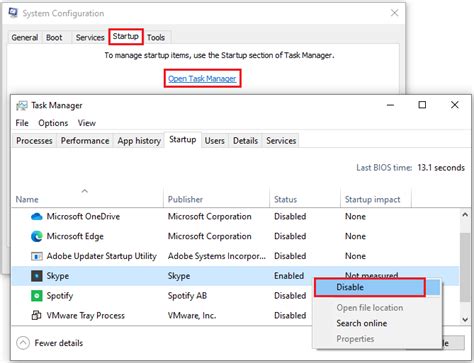
Task: Click the Task Manager title bar icon
Action: click(22, 106)
